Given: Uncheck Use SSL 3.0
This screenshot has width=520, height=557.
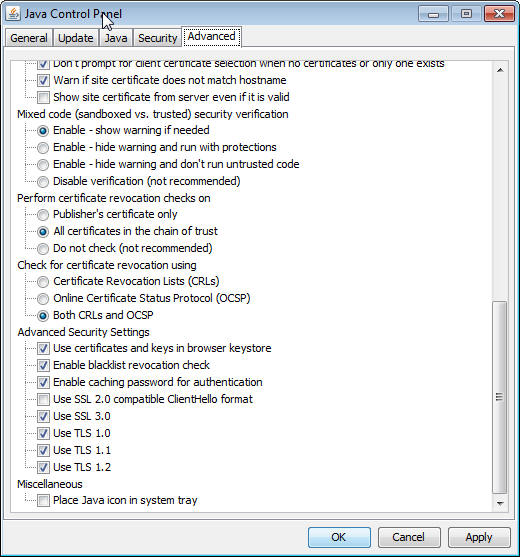Looking at the screenshot, I should coord(43,416).
